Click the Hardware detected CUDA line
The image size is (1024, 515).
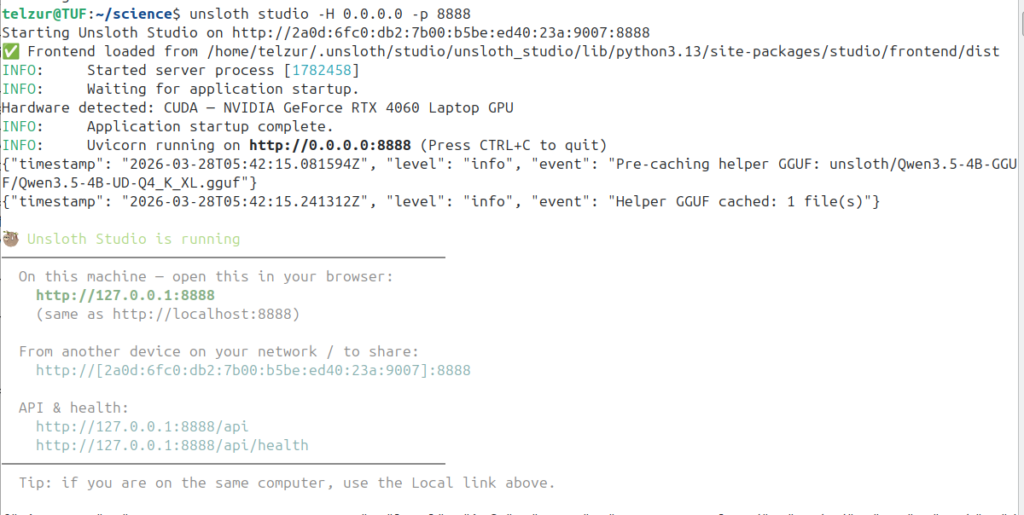[257, 108]
